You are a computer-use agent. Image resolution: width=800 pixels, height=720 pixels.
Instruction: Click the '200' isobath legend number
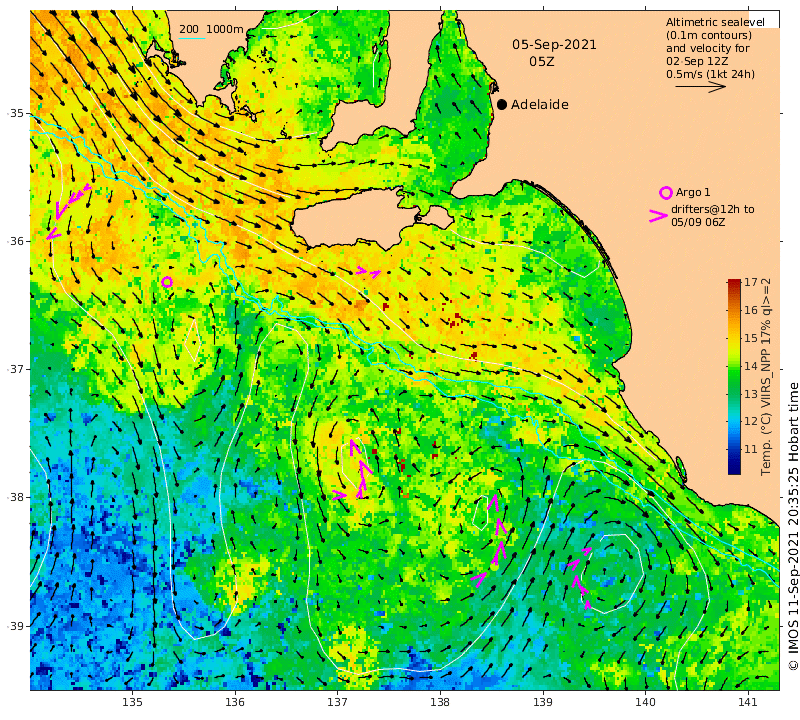point(189,29)
